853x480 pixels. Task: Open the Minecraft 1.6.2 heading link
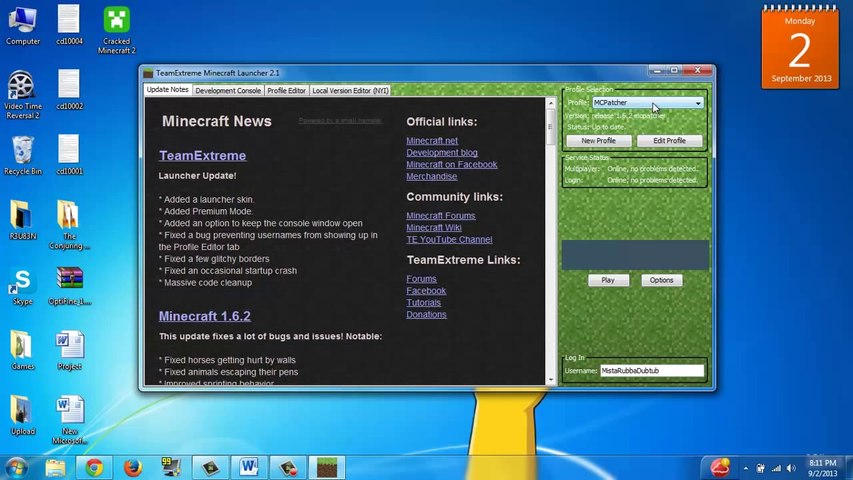205,316
